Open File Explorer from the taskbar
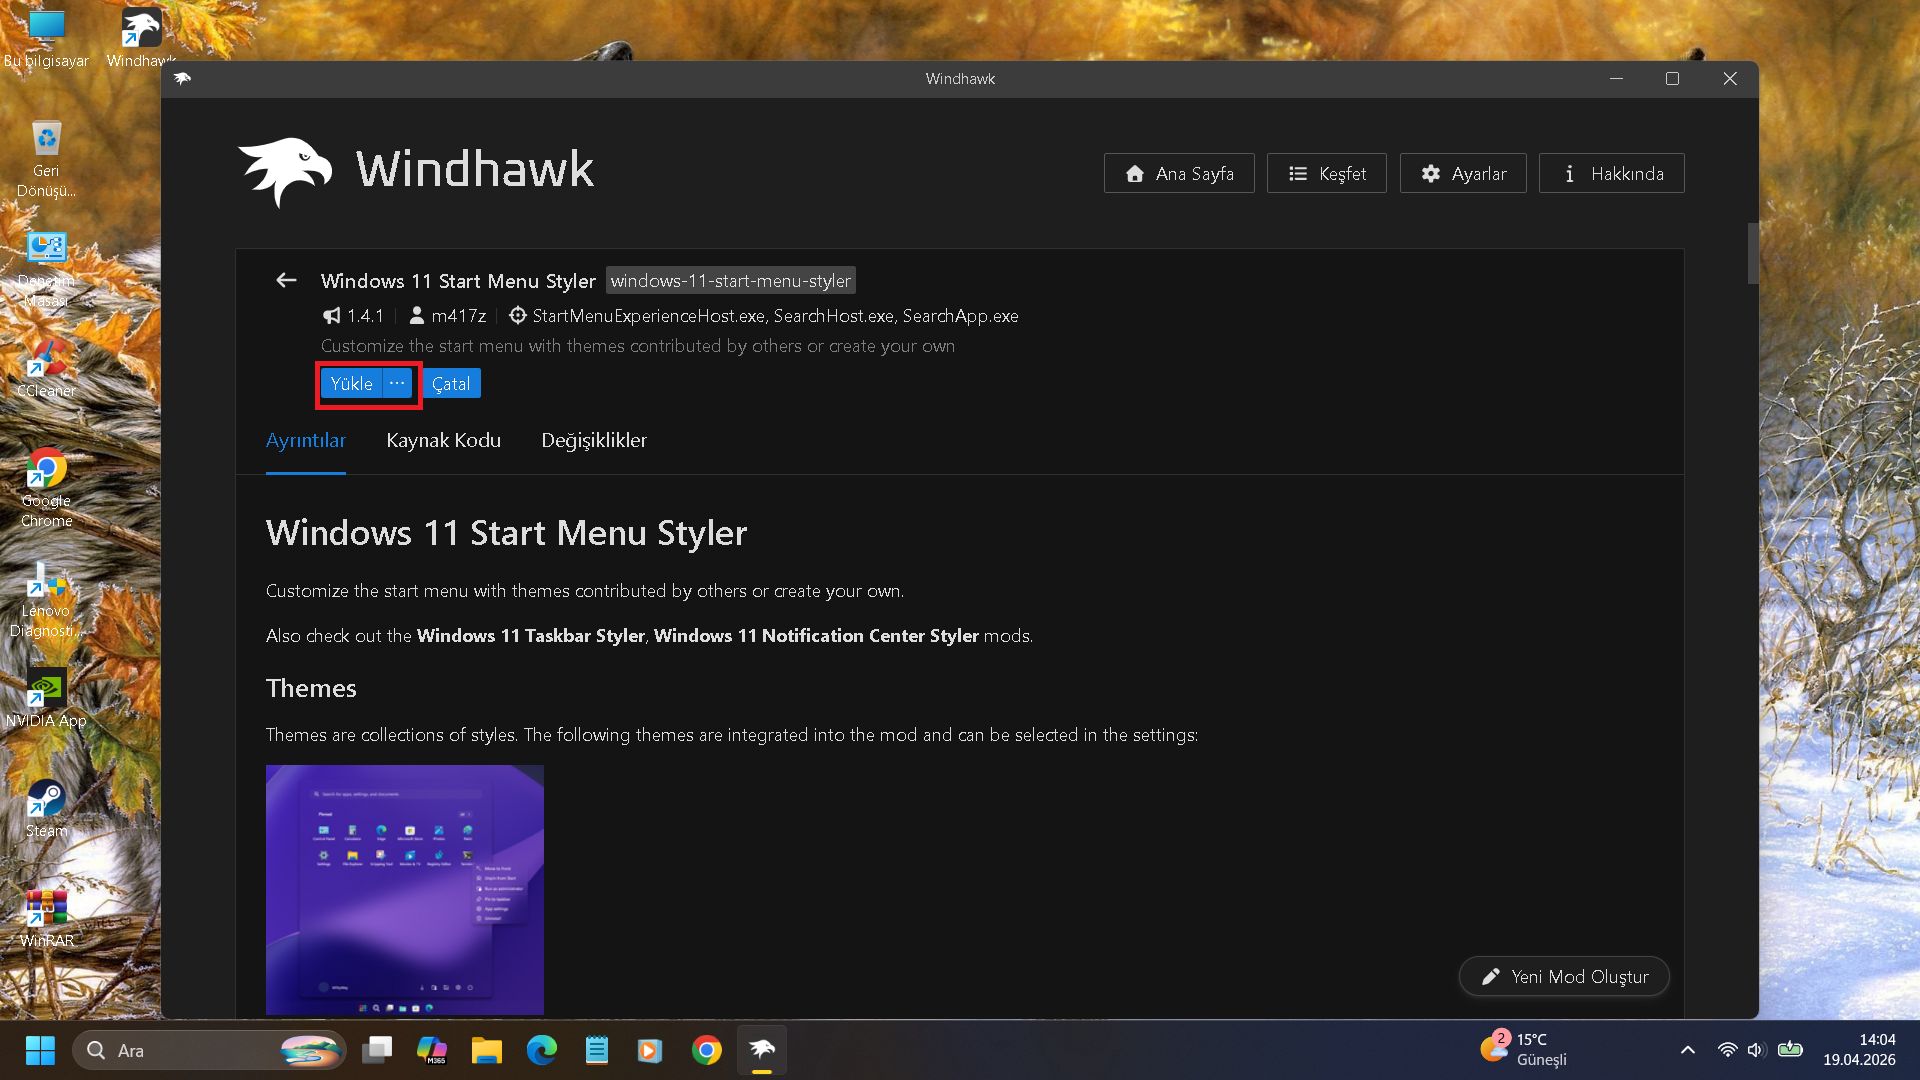1920x1080 pixels. (x=487, y=1051)
